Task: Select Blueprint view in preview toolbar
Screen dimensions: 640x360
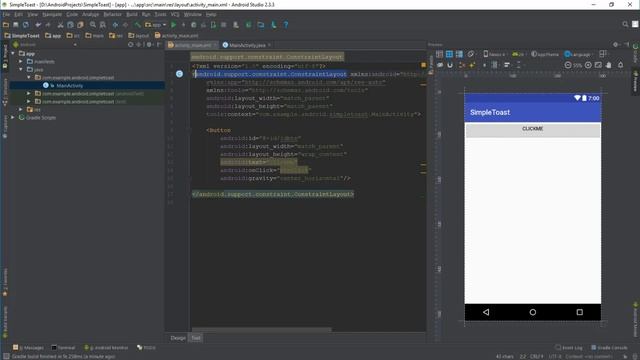Action: coord(449,54)
